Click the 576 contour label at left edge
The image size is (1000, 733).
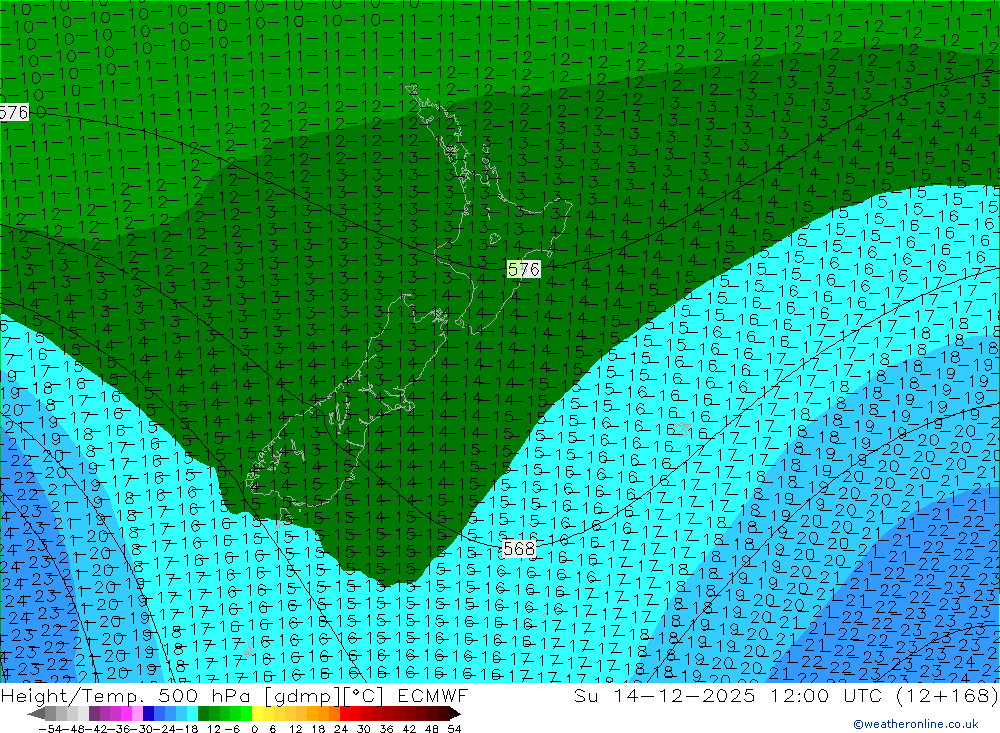pyautogui.click(x=13, y=112)
